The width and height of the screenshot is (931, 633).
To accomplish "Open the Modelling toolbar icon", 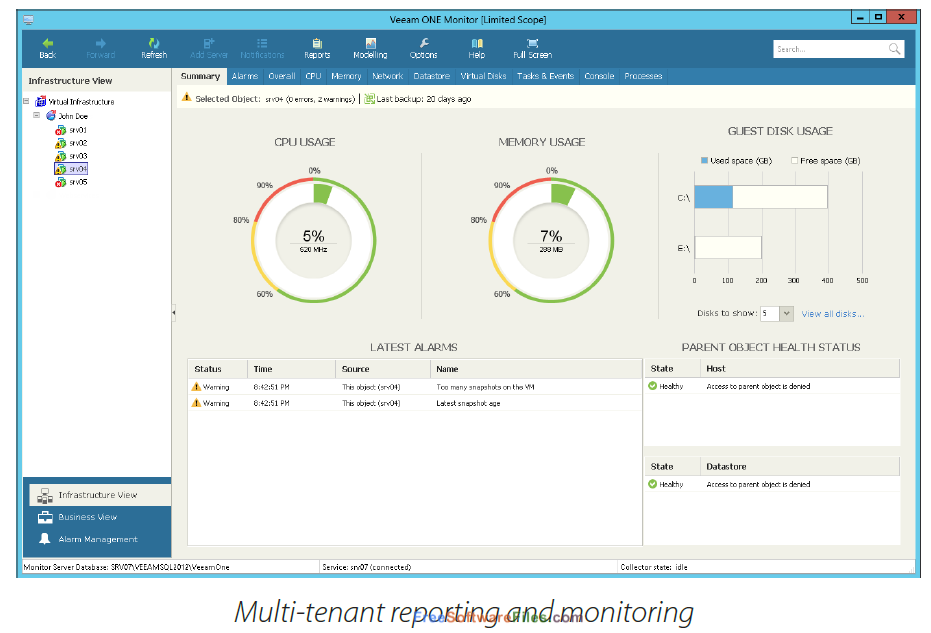I will [x=370, y=43].
